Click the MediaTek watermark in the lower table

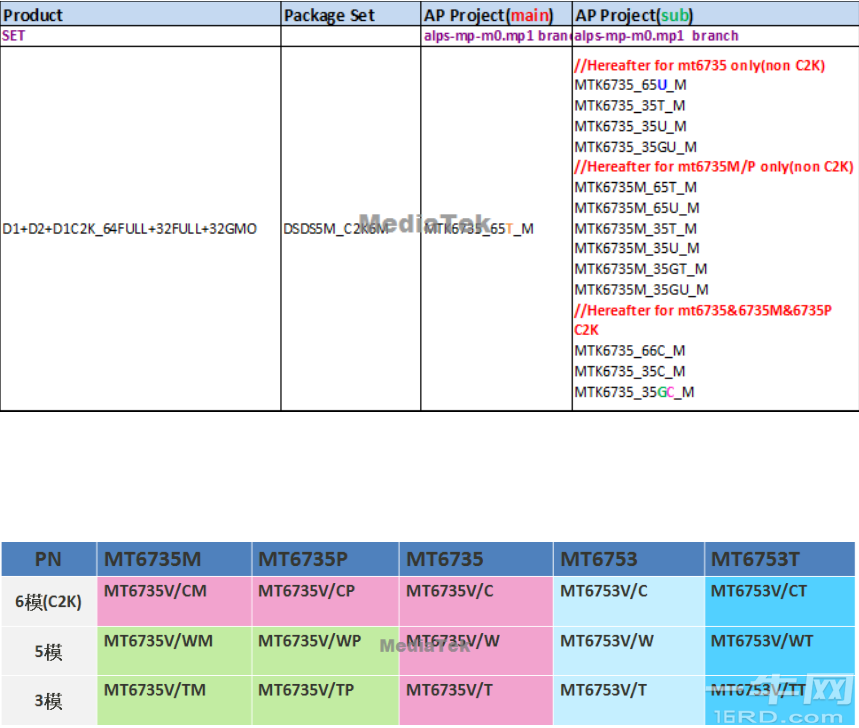[425, 646]
